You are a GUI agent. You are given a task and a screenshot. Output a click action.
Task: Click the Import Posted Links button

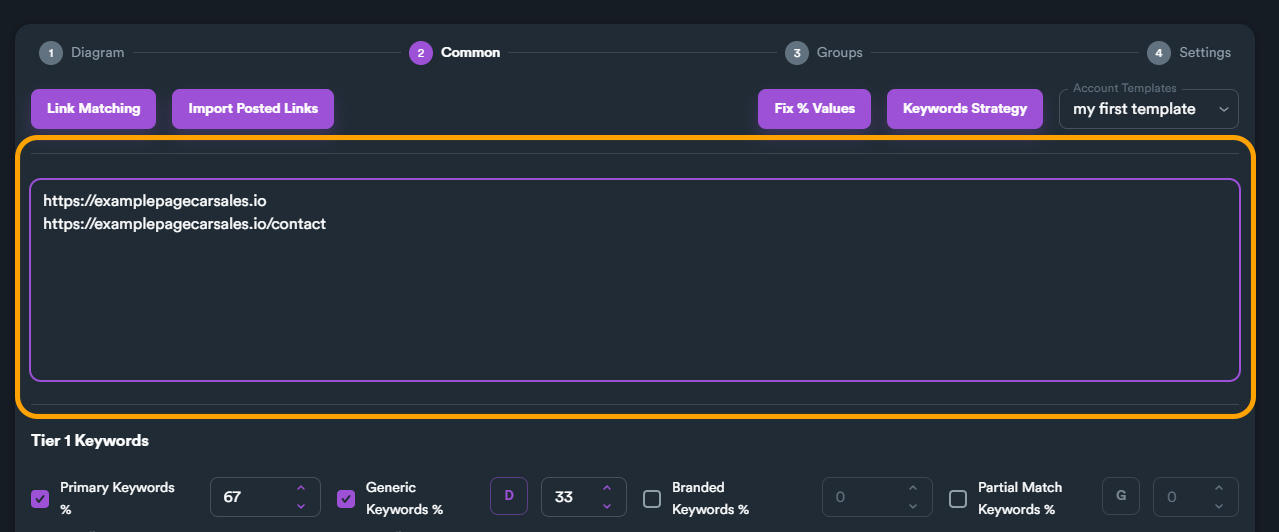[x=253, y=109]
